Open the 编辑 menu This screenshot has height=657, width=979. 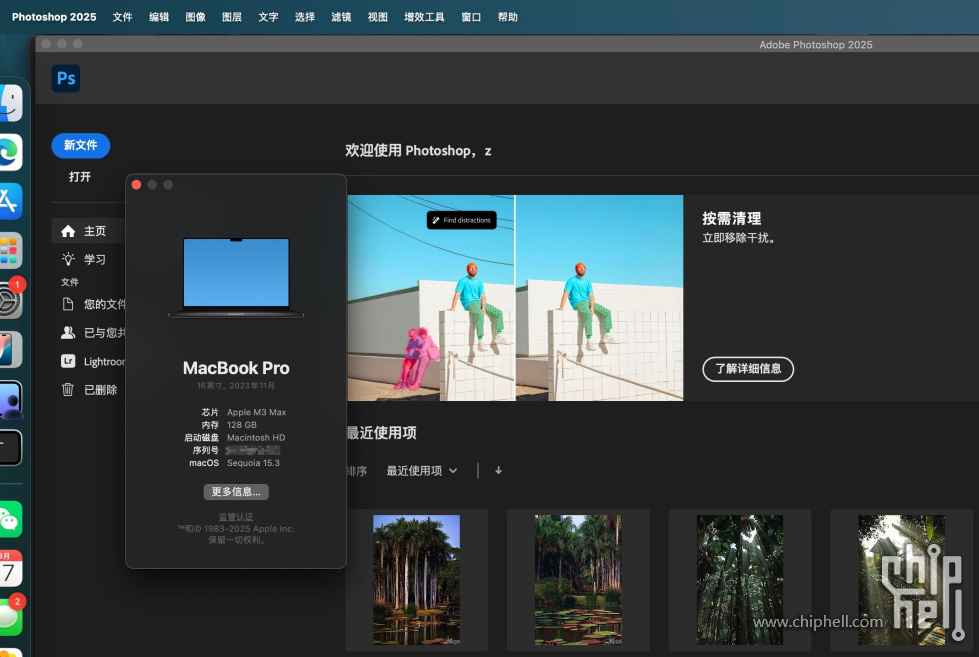click(159, 17)
